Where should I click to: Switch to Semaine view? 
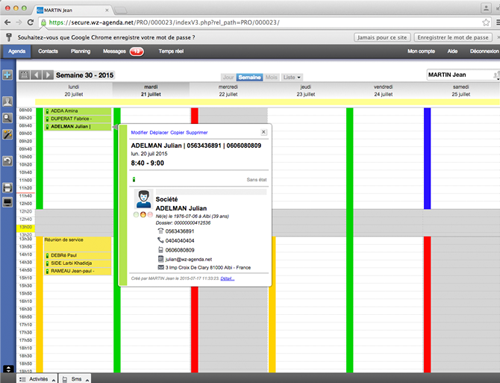tap(250, 77)
